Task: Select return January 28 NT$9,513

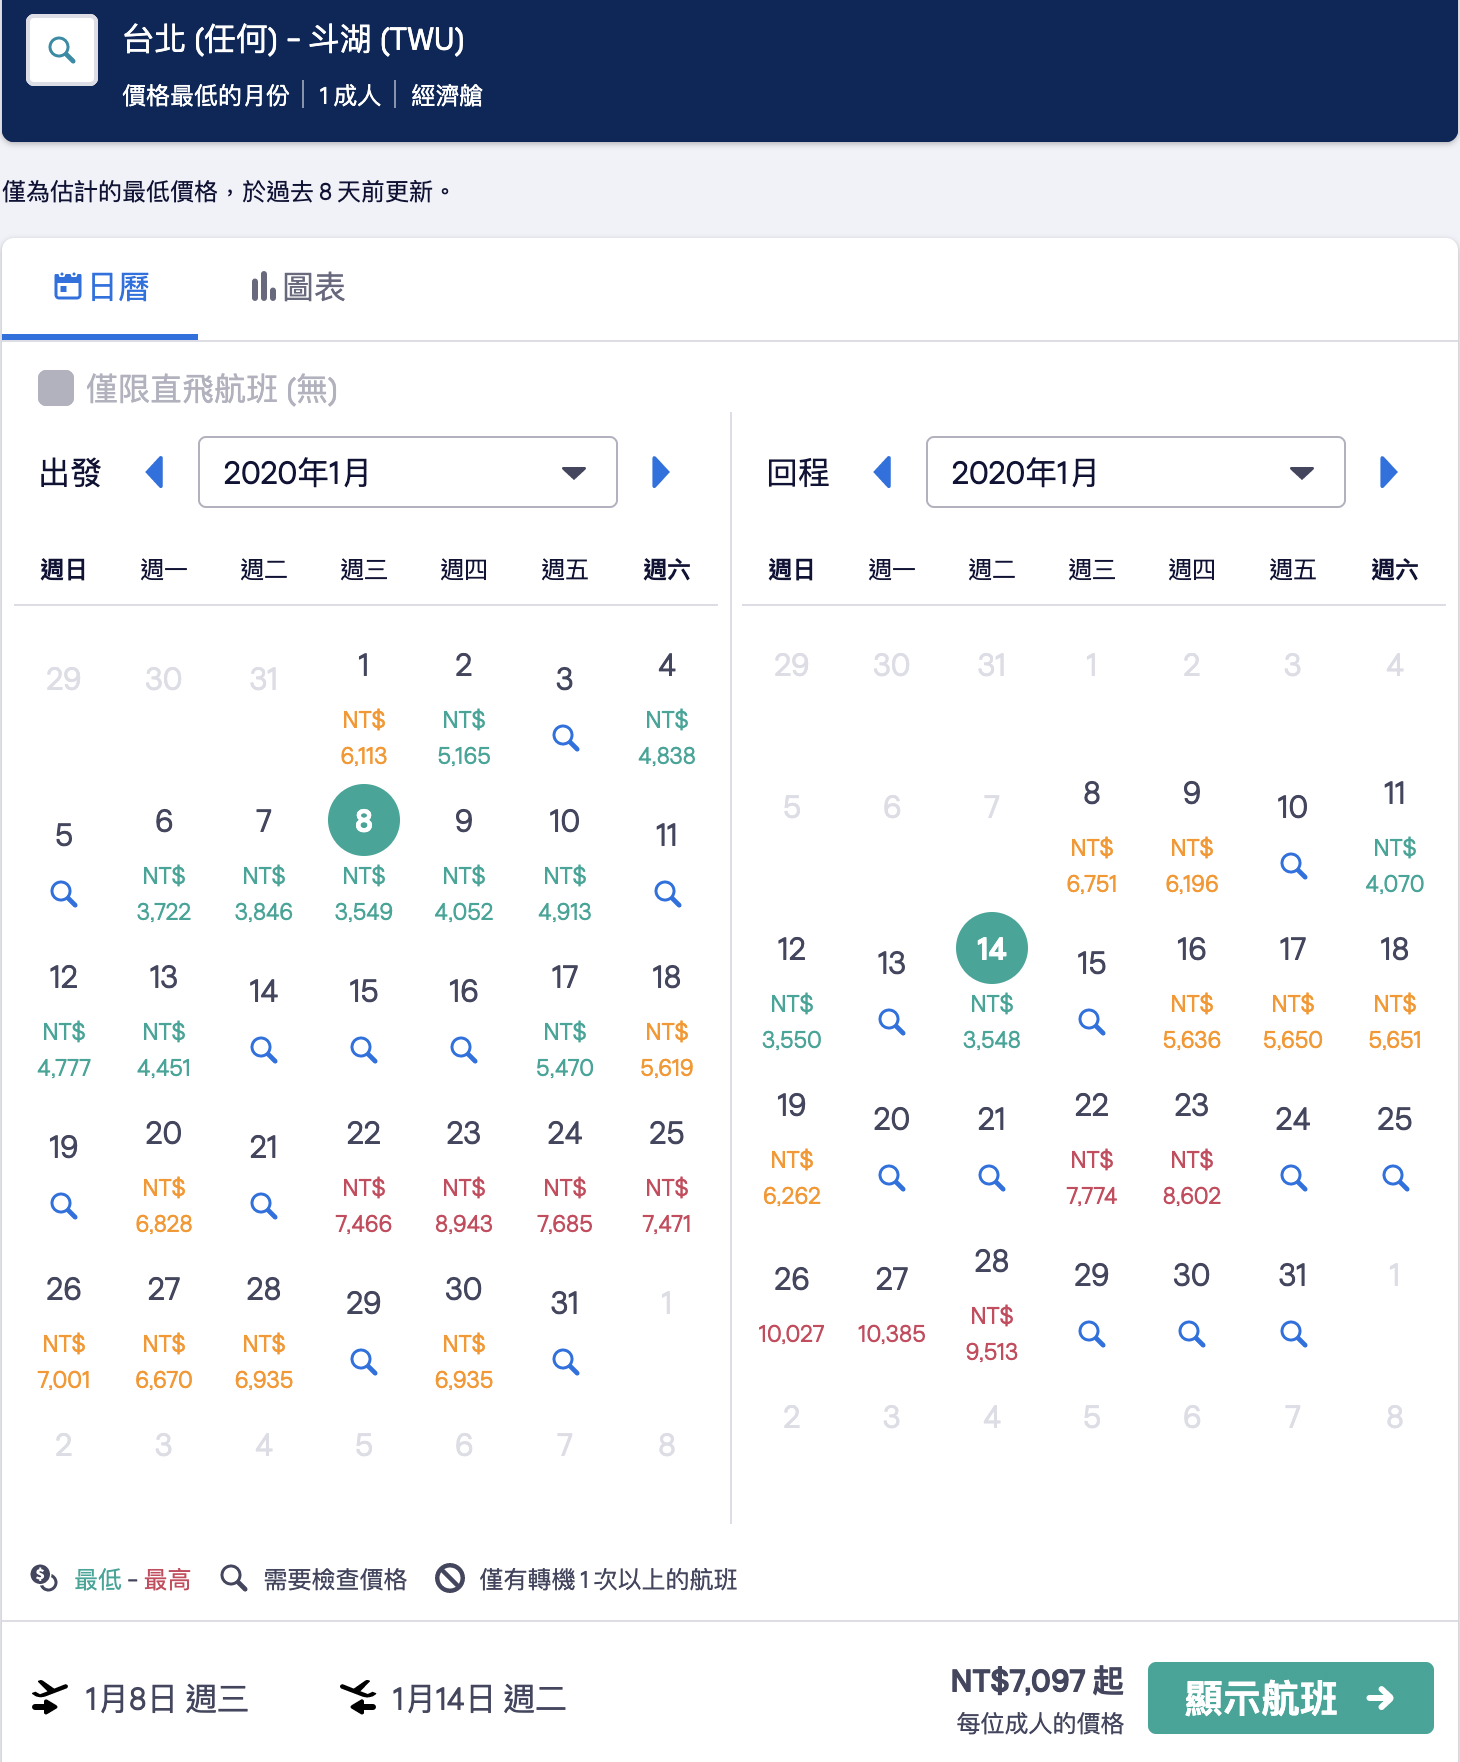Action: point(992,1305)
